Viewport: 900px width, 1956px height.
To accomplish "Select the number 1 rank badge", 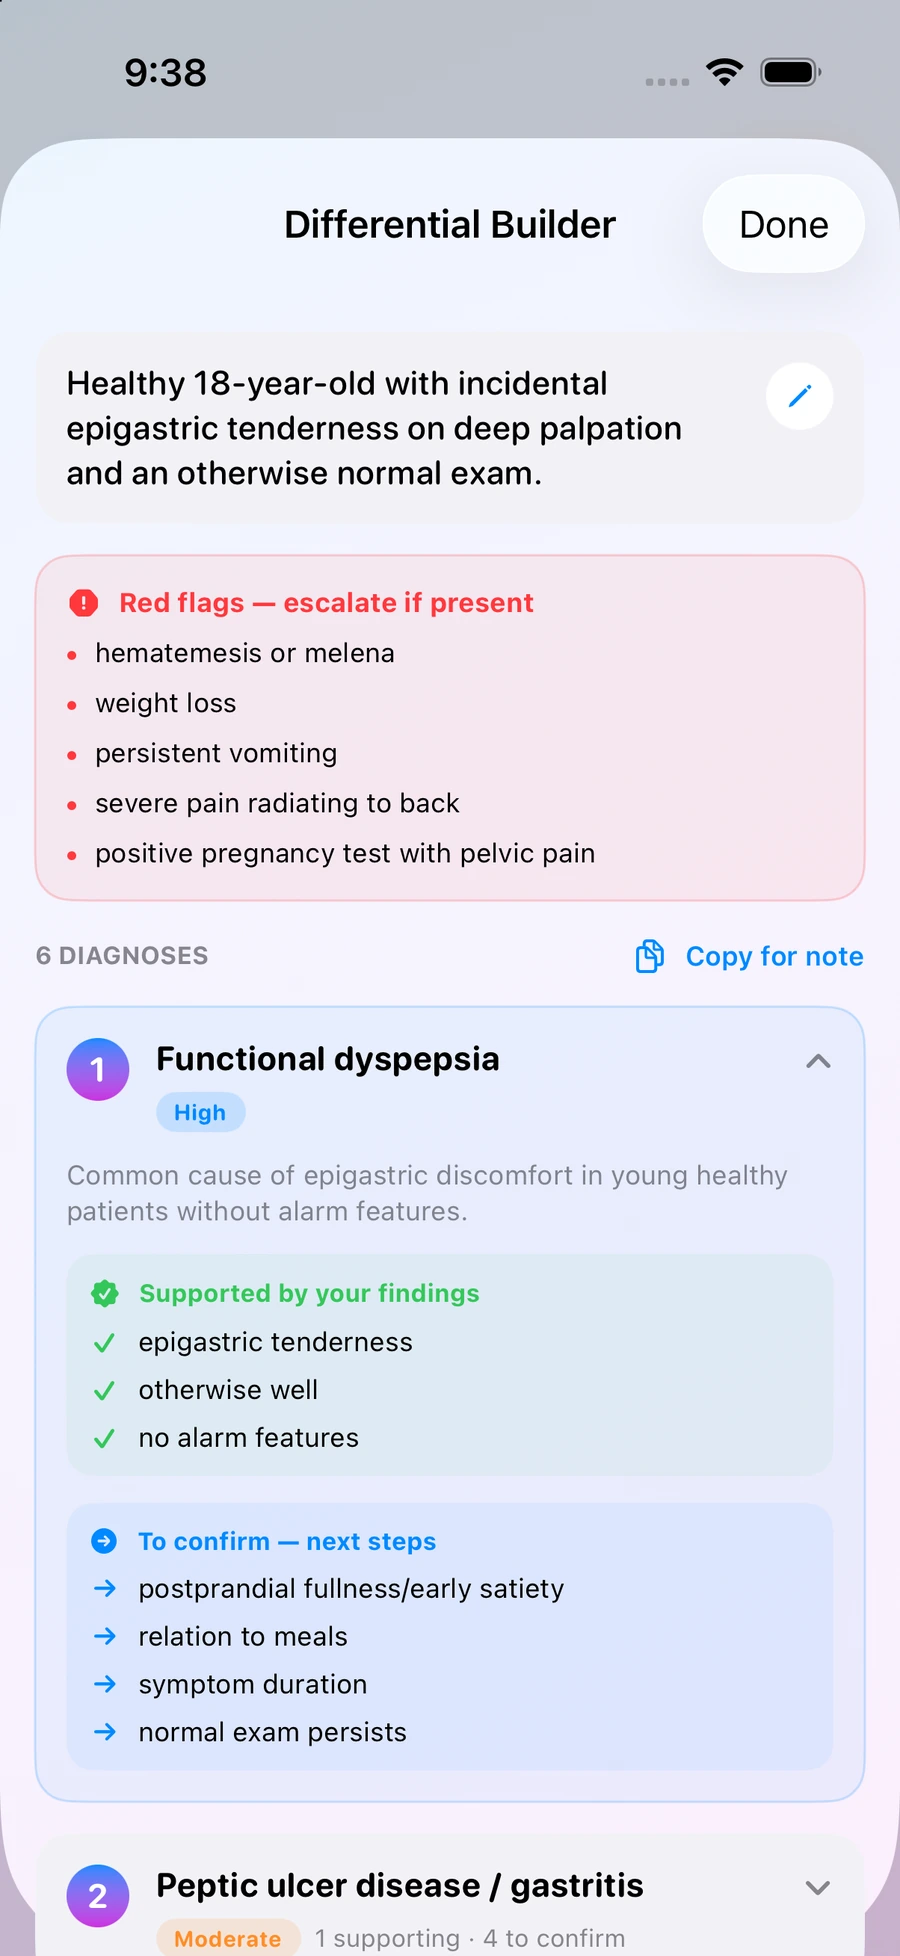I will tap(98, 1069).
